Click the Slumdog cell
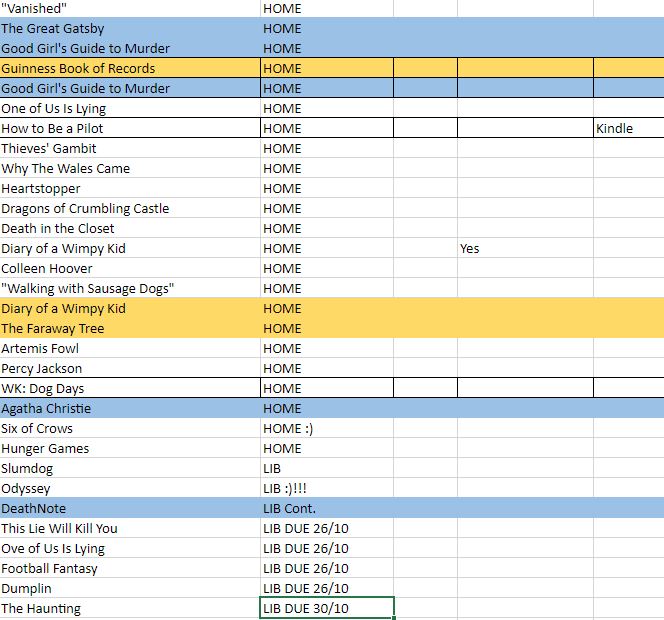 (130, 468)
